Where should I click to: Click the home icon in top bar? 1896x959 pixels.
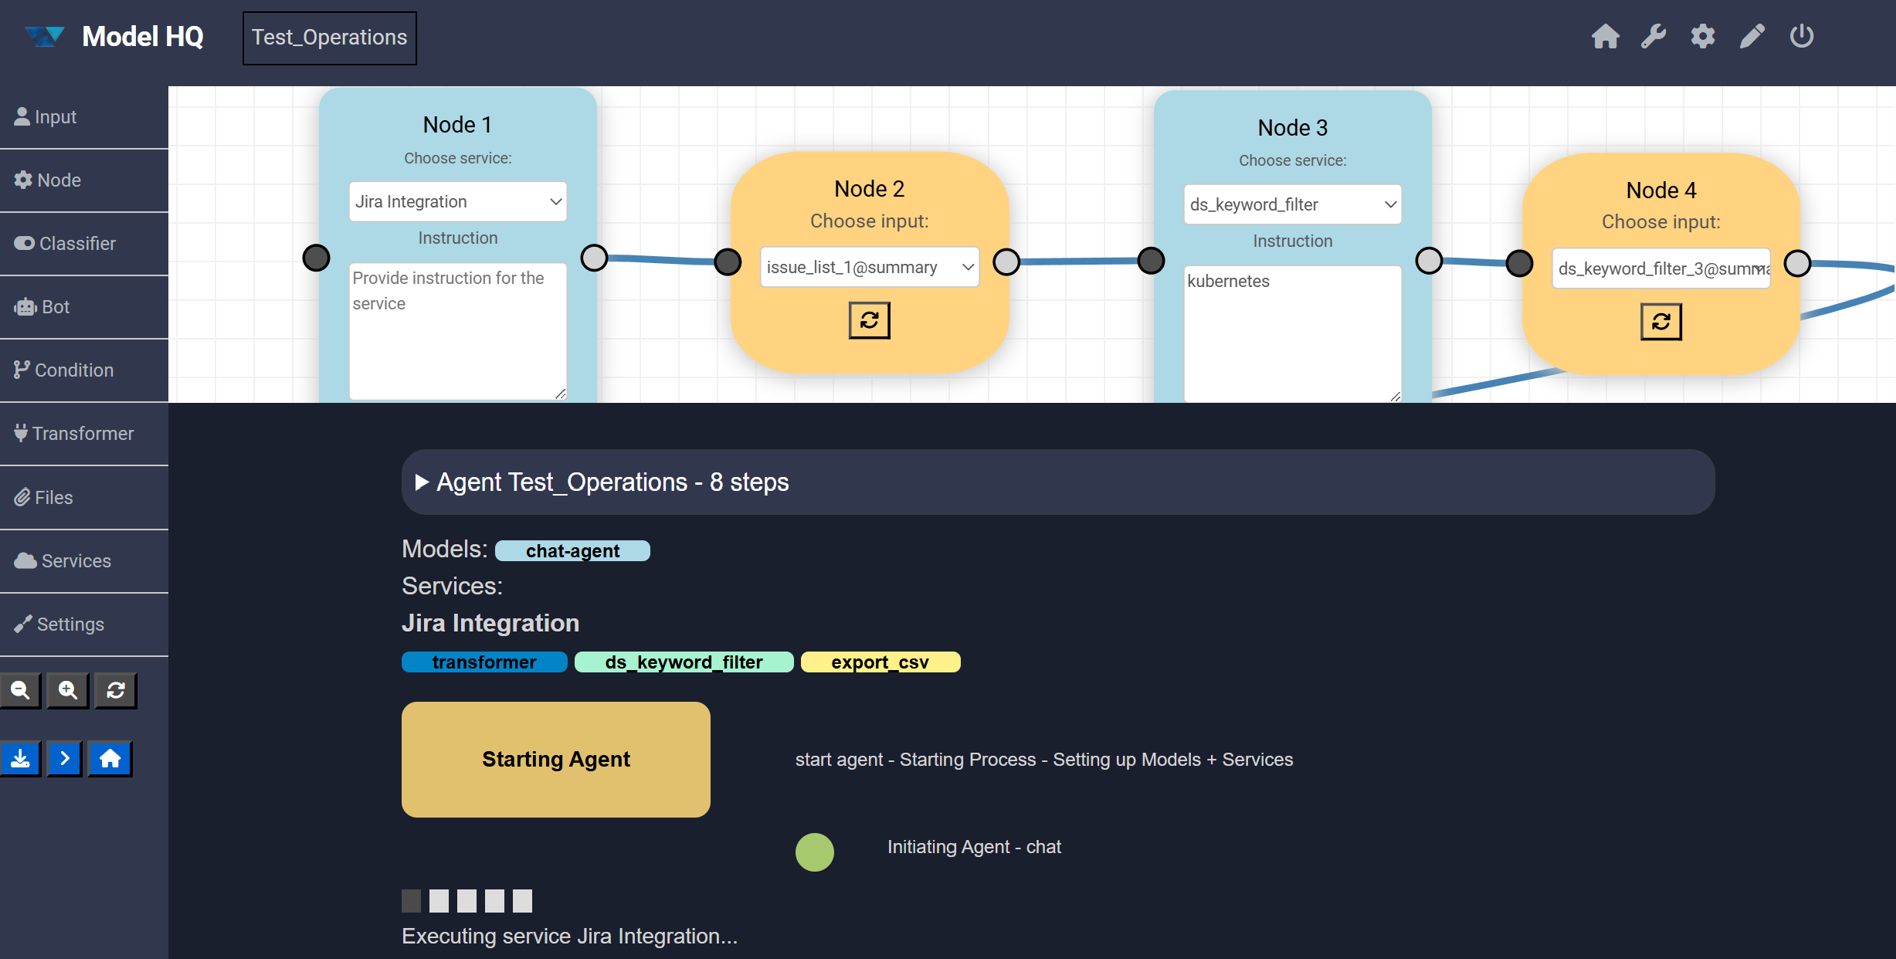click(x=1605, y=37)
